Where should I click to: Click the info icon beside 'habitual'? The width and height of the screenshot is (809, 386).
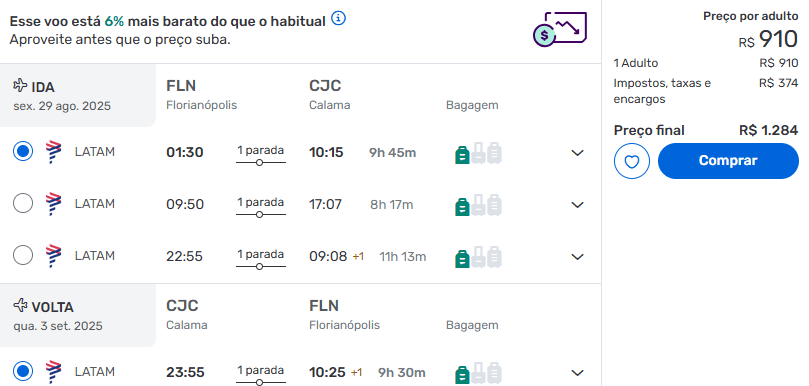tap(338, 19)
